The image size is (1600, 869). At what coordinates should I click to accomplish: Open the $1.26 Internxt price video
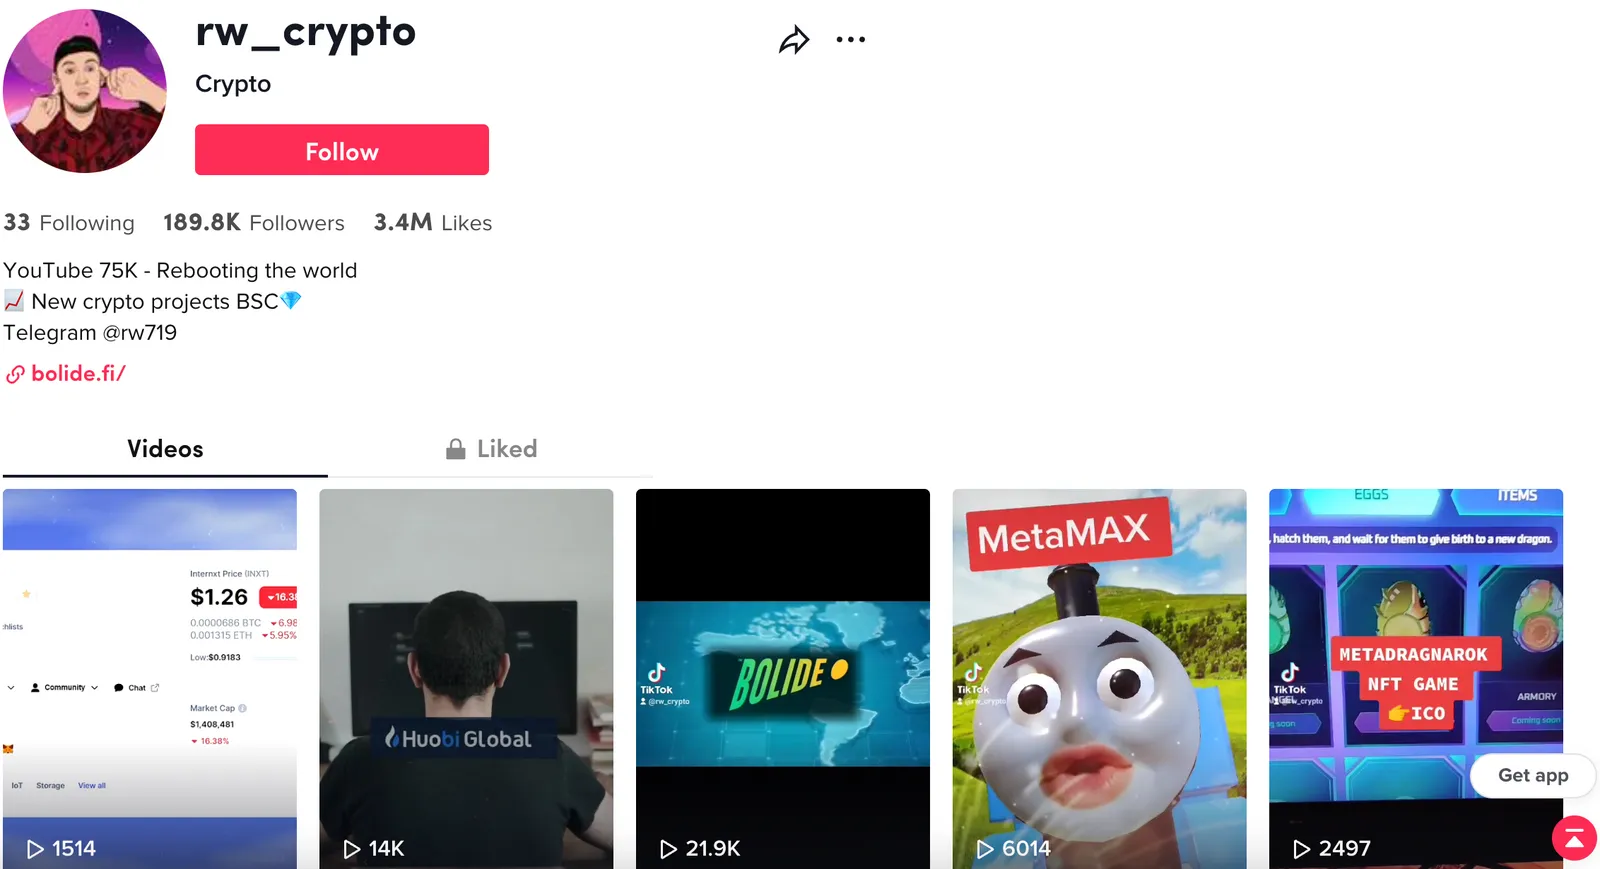150,678
